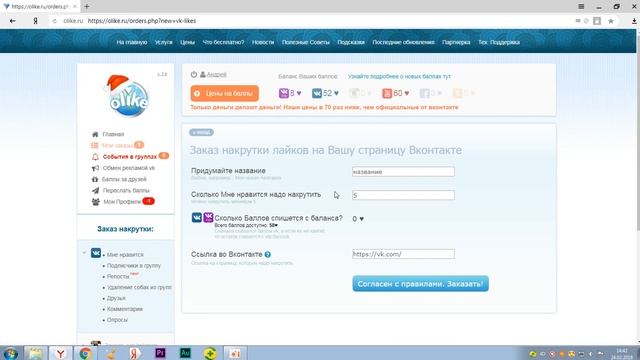Collapse the VK section arrow in Заказ накрутки
This screenshot has width=640, height=360.
pos(84,253)
